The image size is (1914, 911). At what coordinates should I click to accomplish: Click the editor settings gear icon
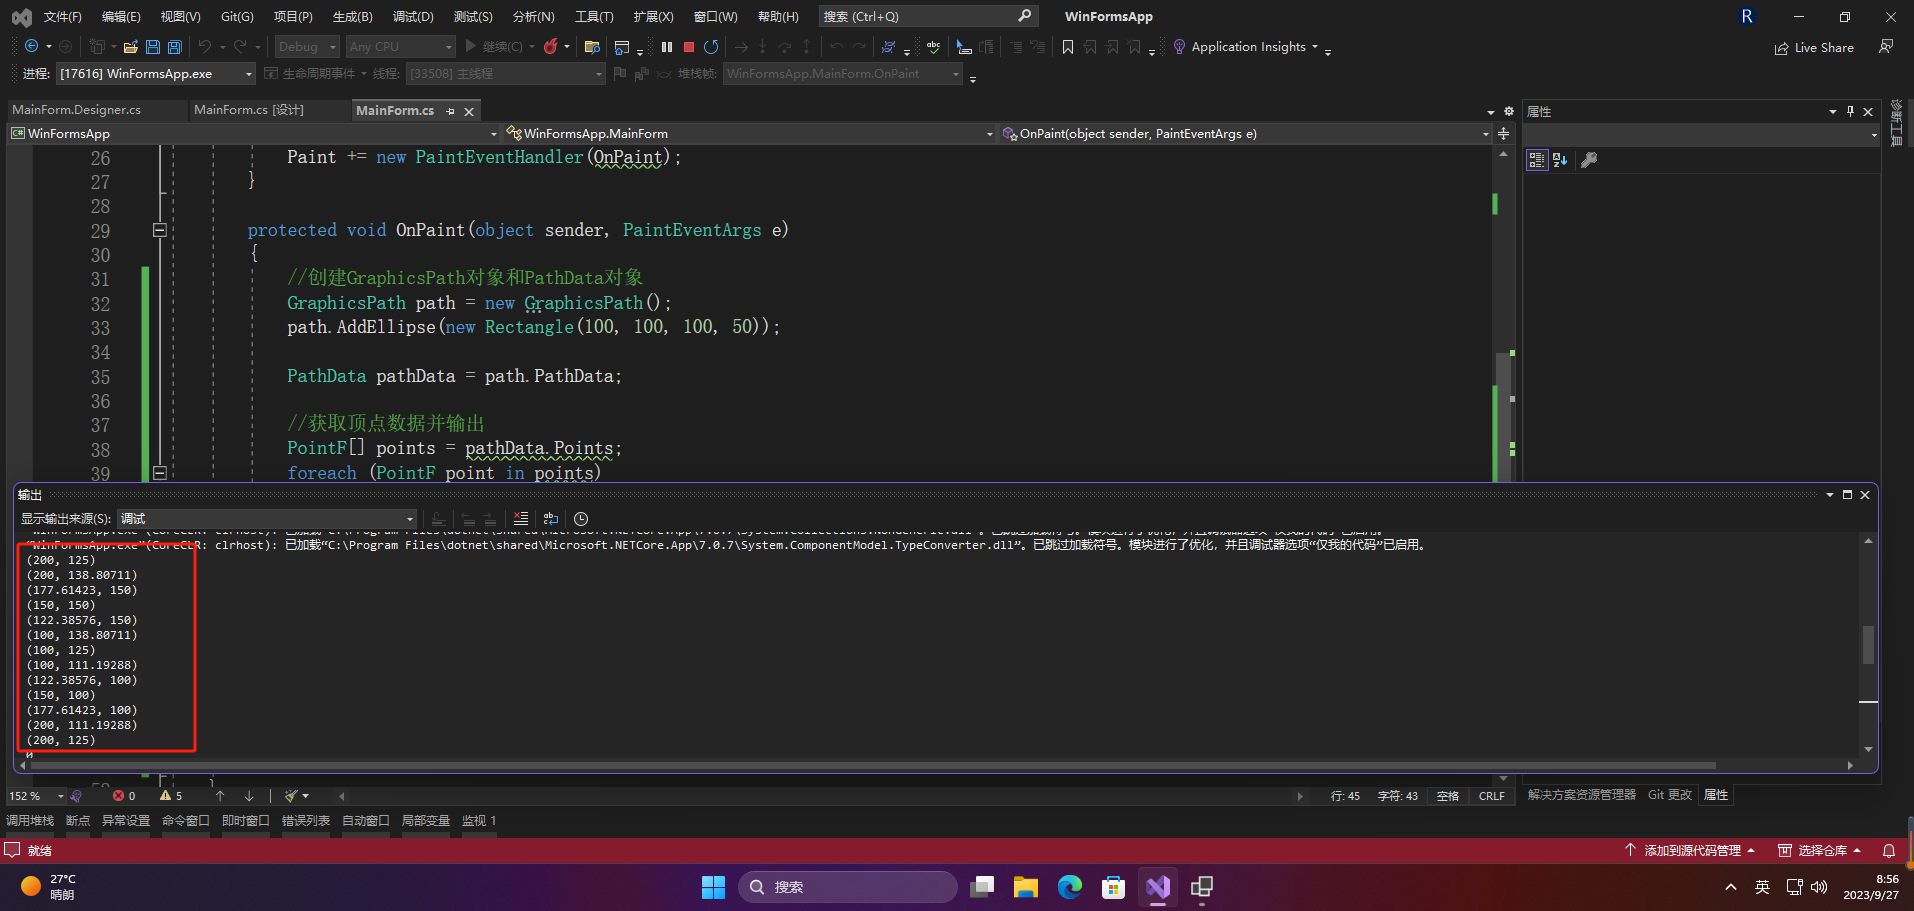1509,111
